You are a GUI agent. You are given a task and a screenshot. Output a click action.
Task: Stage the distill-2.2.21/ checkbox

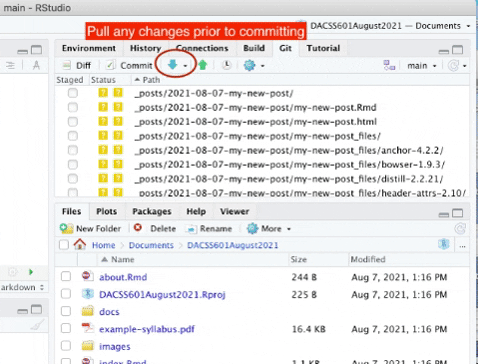[73, 179]
